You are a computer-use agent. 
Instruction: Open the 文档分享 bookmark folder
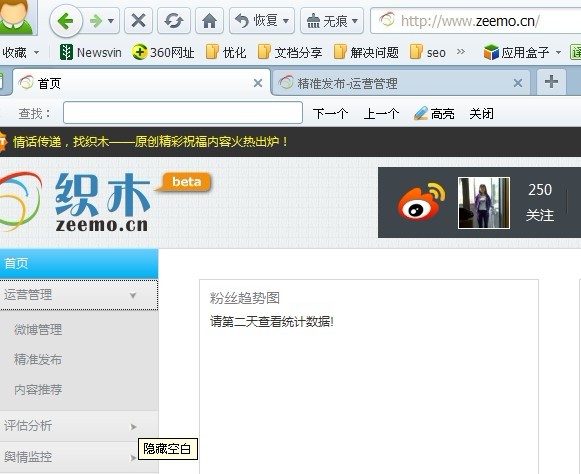[x=290, y=52]
